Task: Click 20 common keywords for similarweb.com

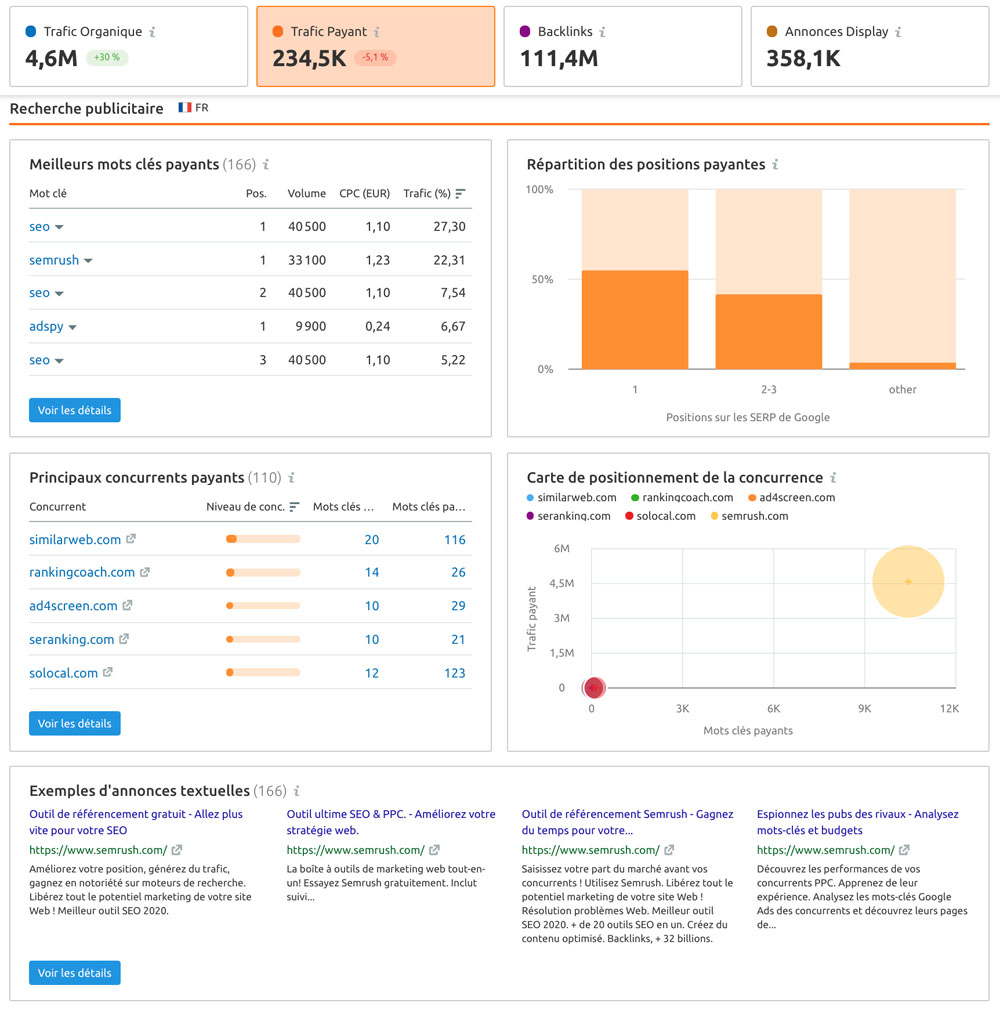Action: (372, 539)
